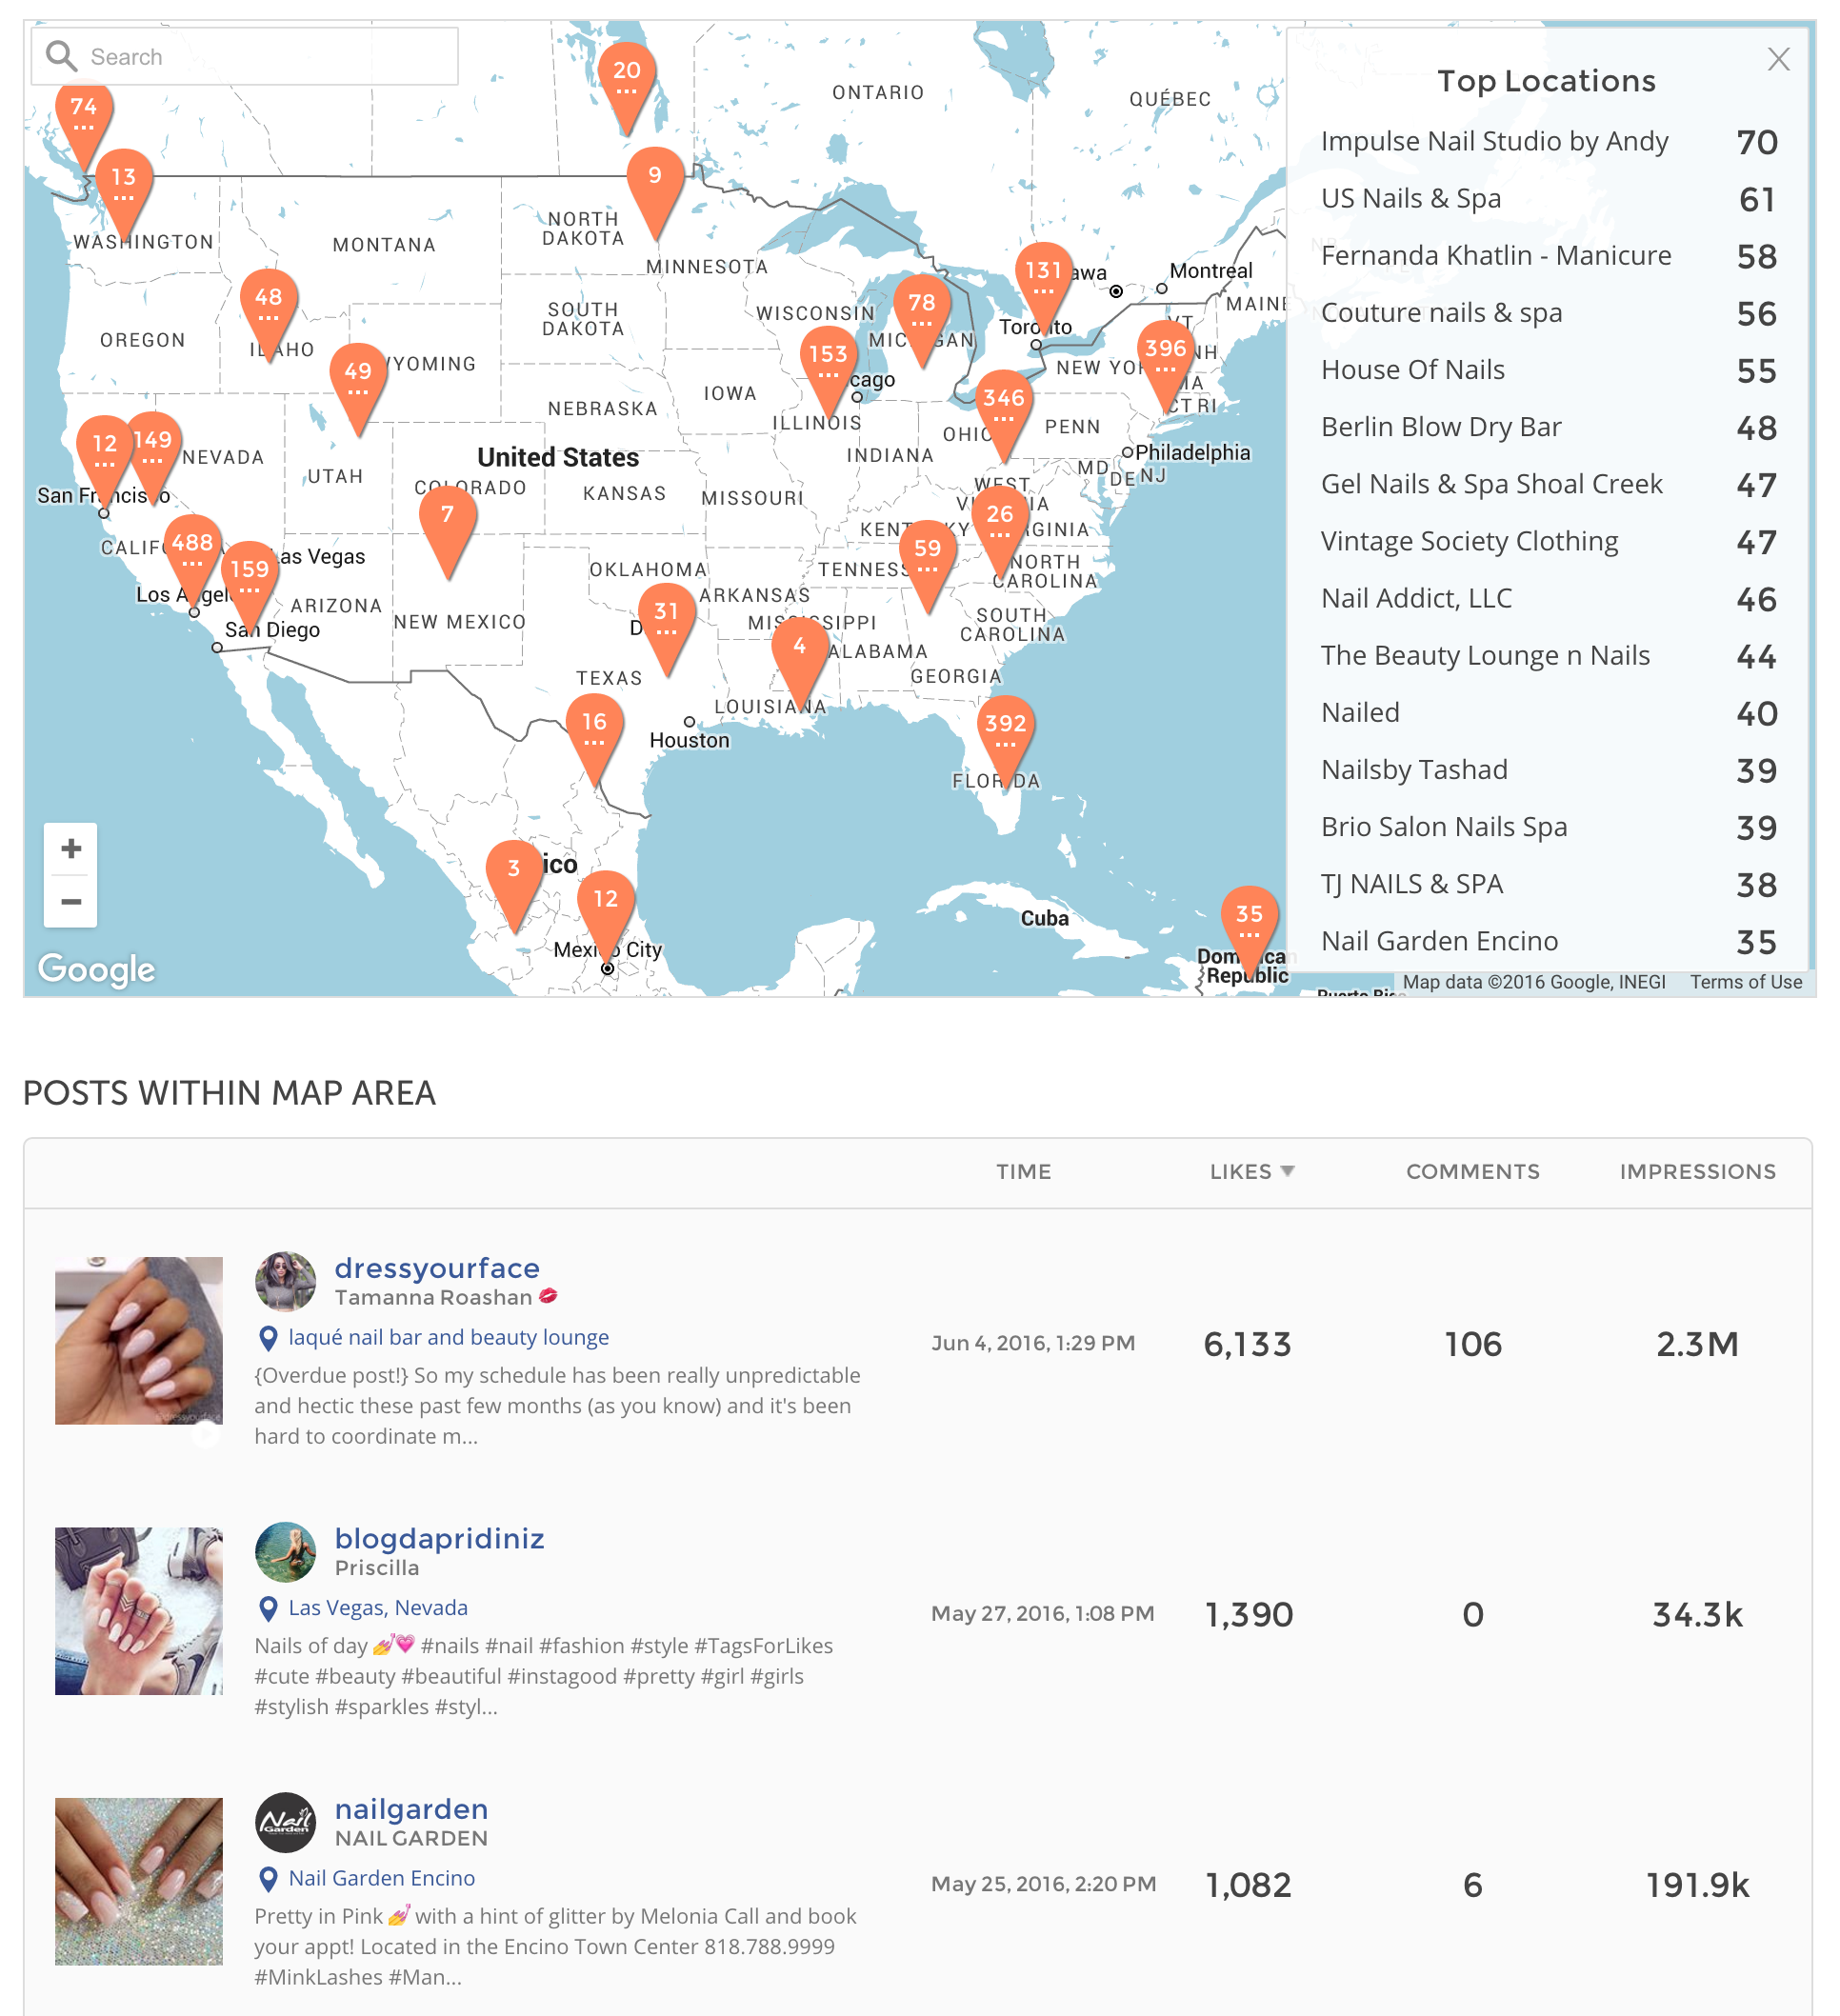Select the 392 marker over Florida

point(1005,735)
